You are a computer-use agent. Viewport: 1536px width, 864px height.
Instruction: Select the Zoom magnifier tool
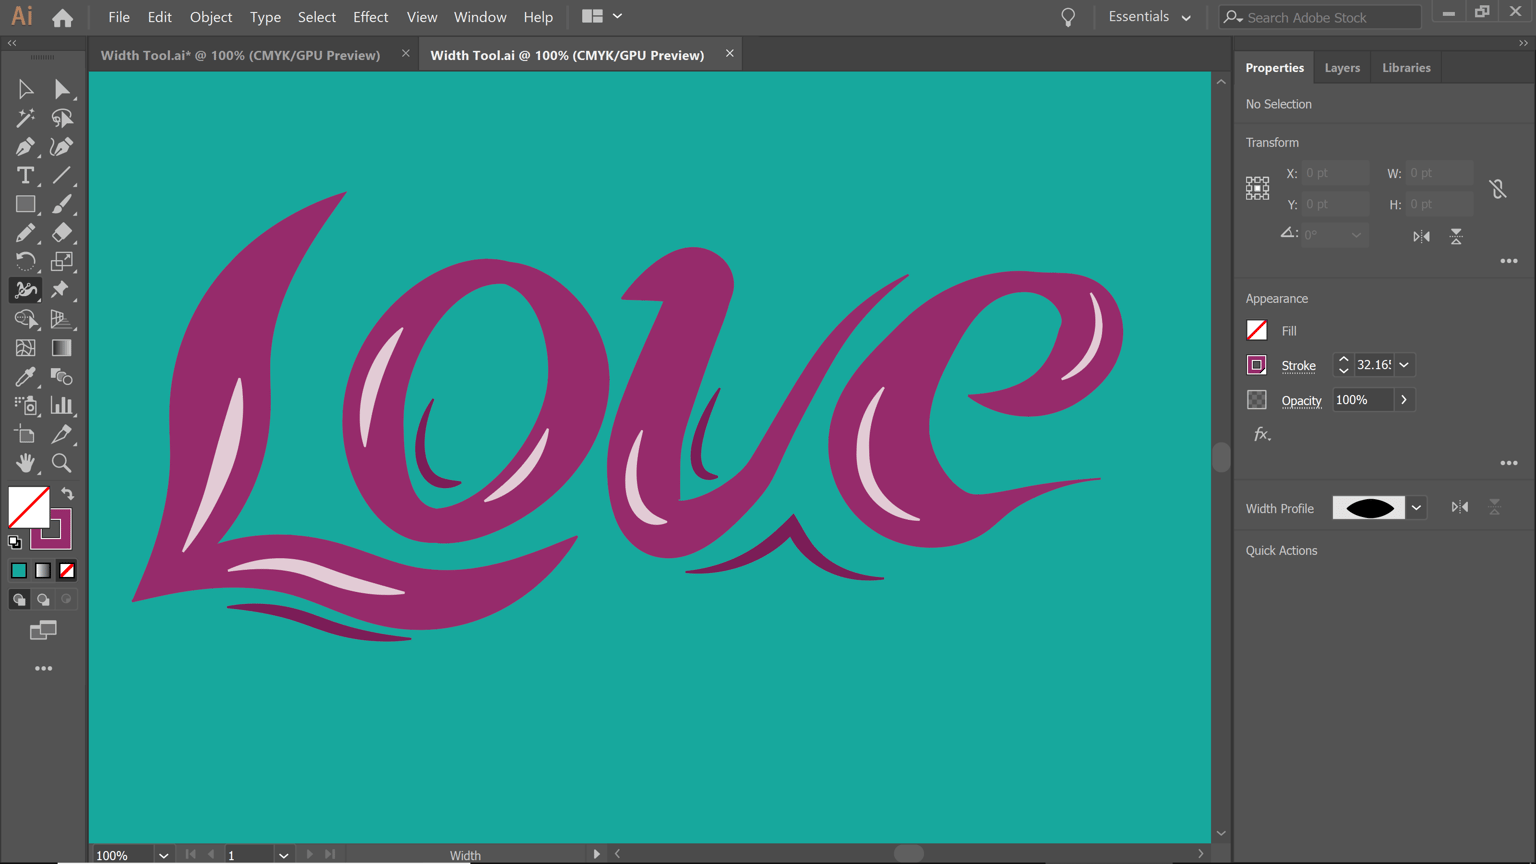(x=62, y=463)
